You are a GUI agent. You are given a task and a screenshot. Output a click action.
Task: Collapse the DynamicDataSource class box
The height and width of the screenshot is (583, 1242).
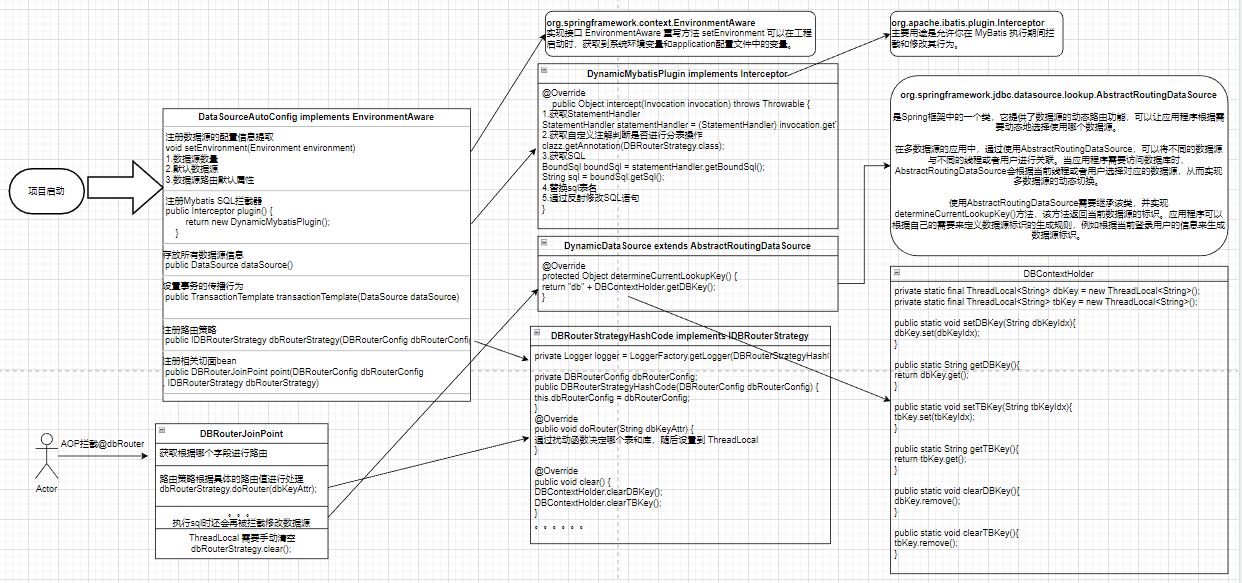pyautogui.click(x=546, y=245)
